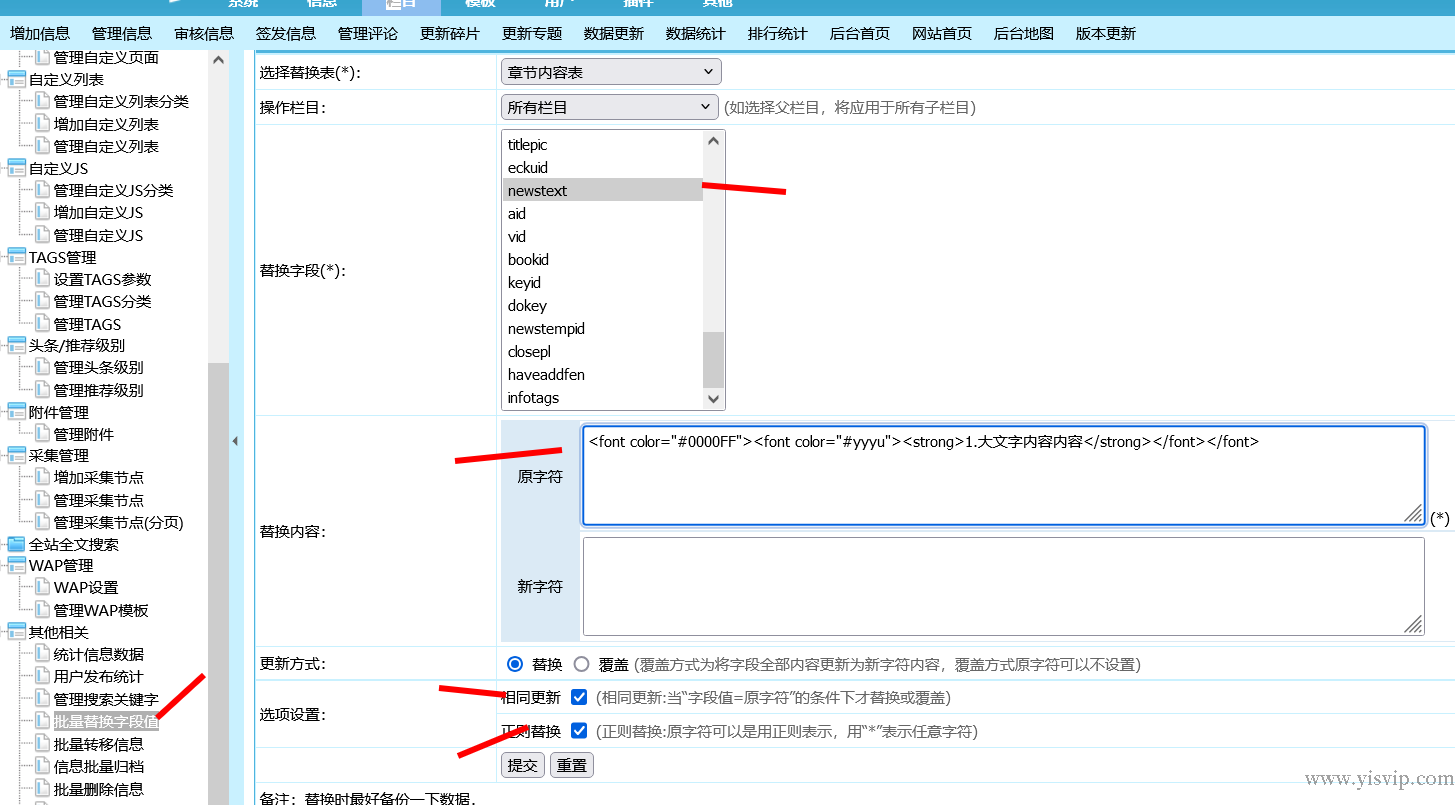Click the 提交 button
This screenshot has width=1455, height=805.
(522, 764)
